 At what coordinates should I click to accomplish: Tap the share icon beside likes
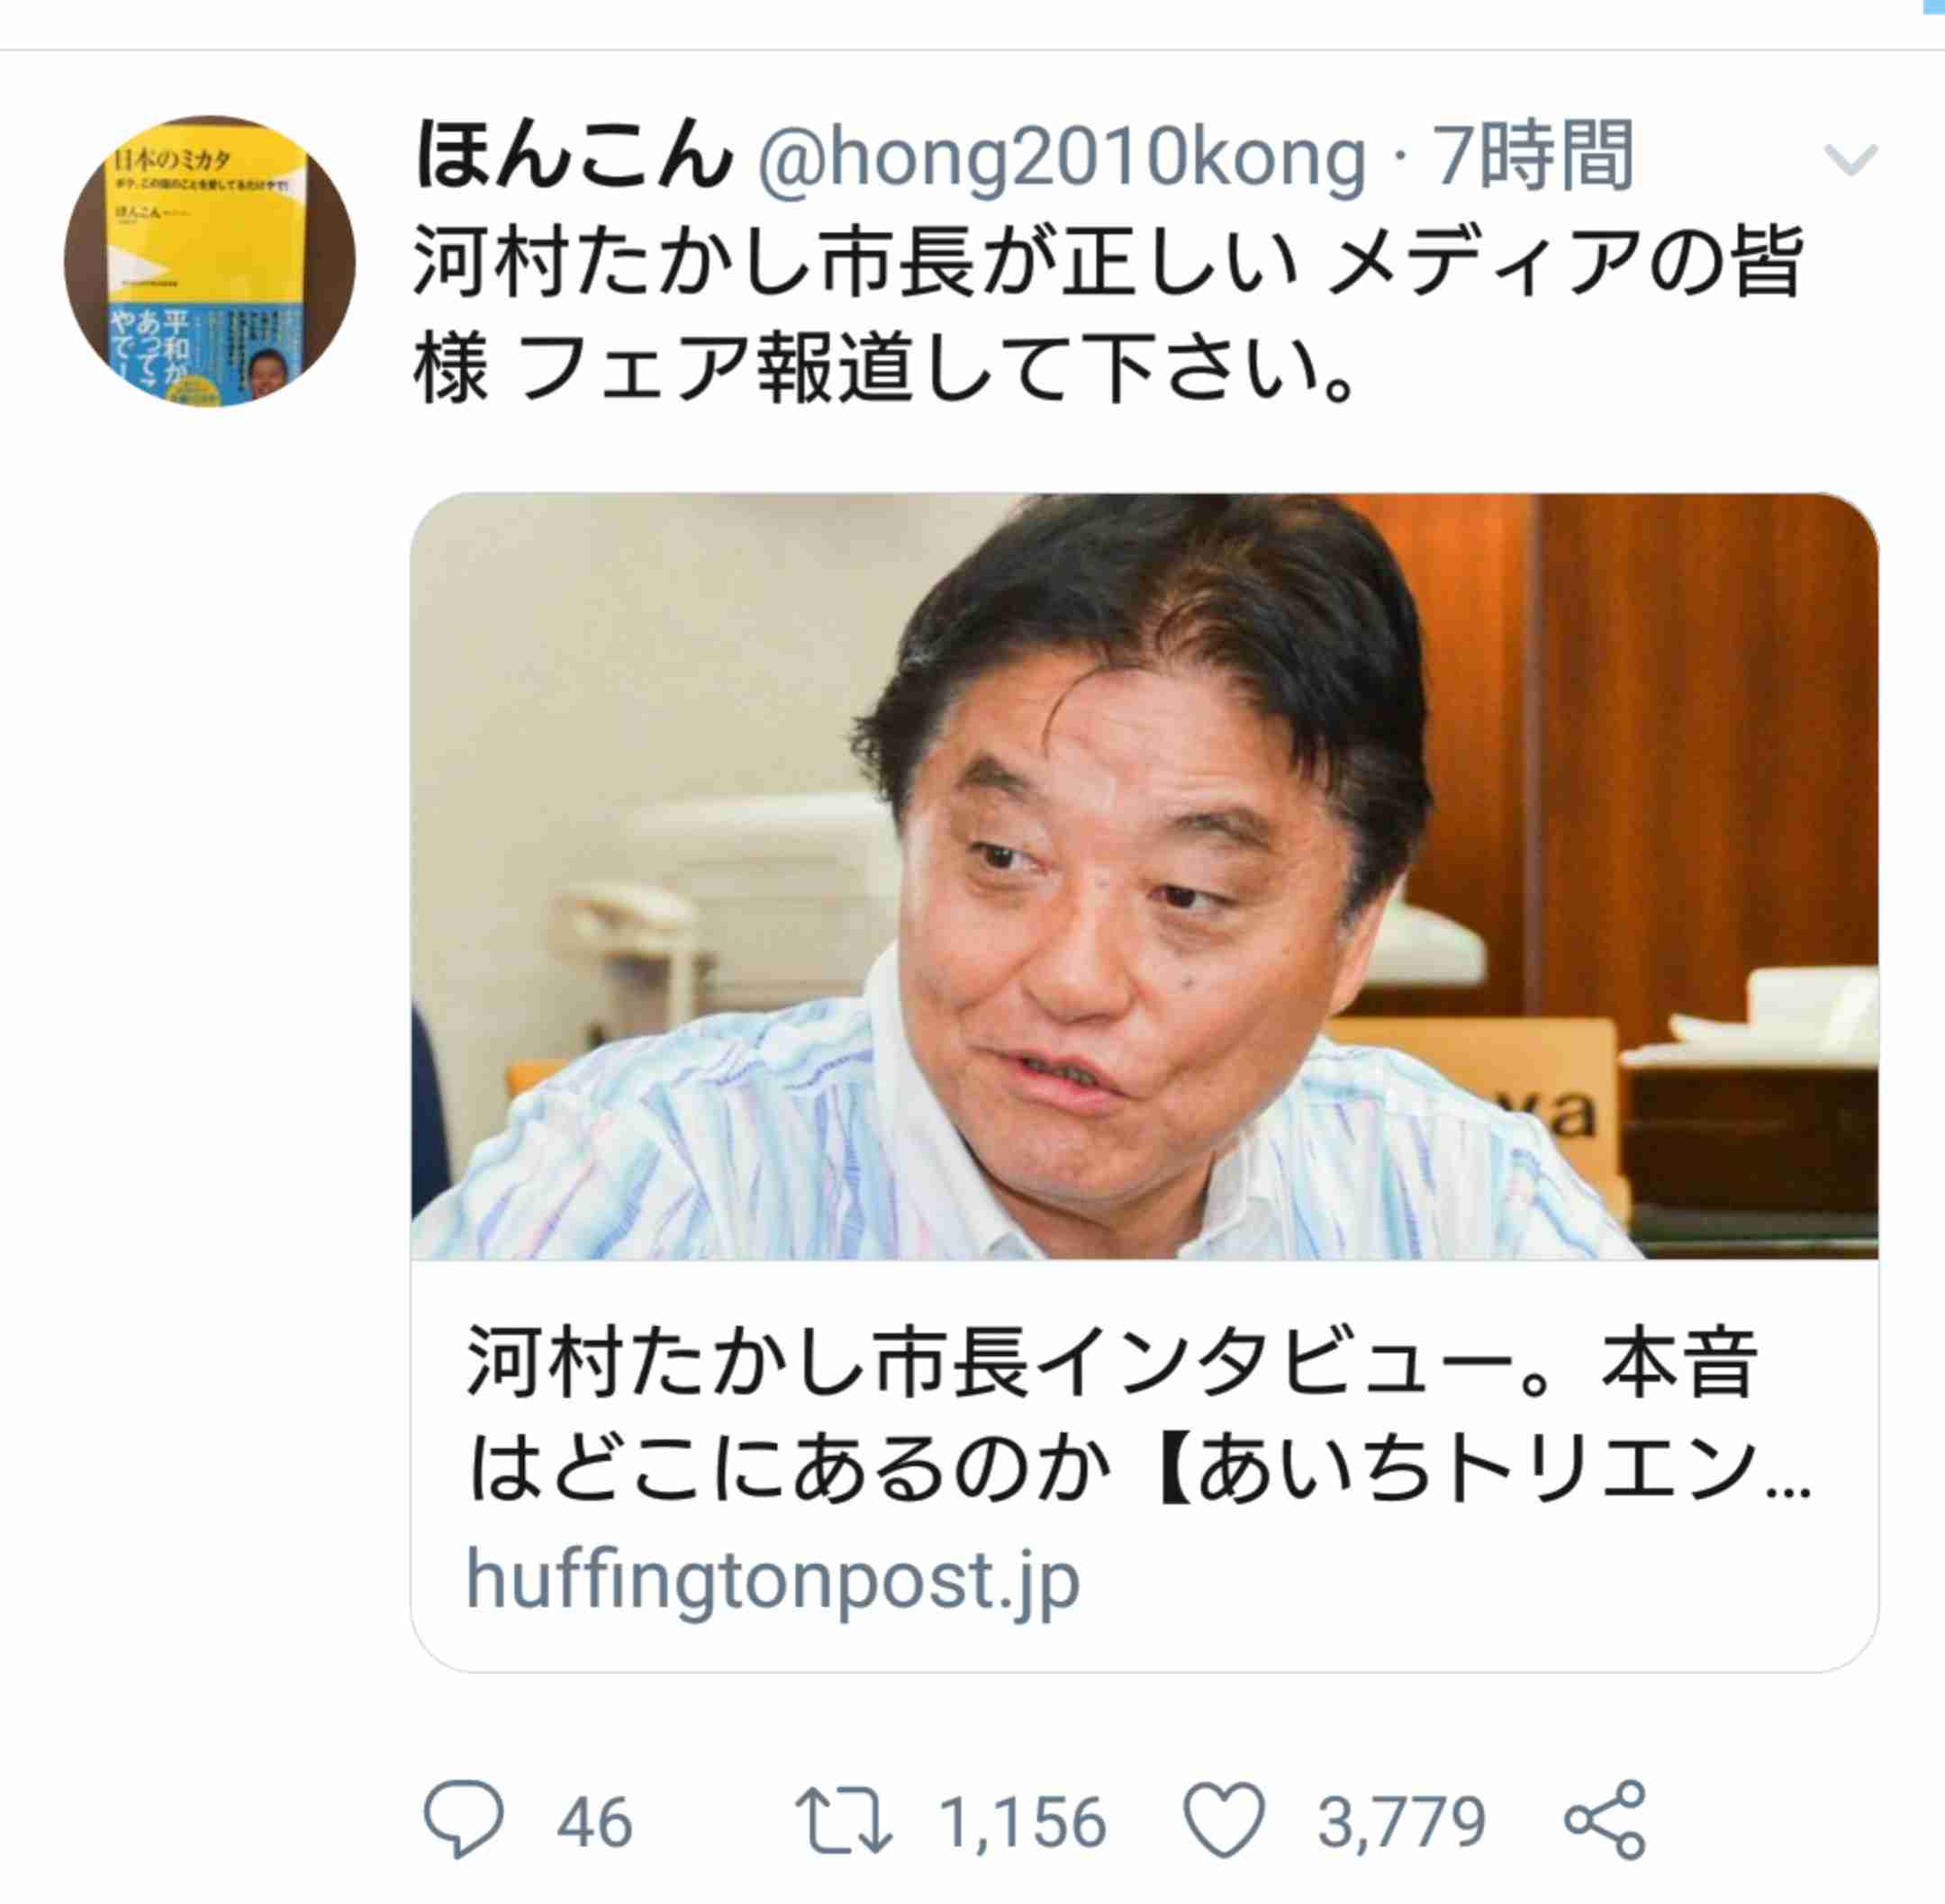pos(1605,1819)
